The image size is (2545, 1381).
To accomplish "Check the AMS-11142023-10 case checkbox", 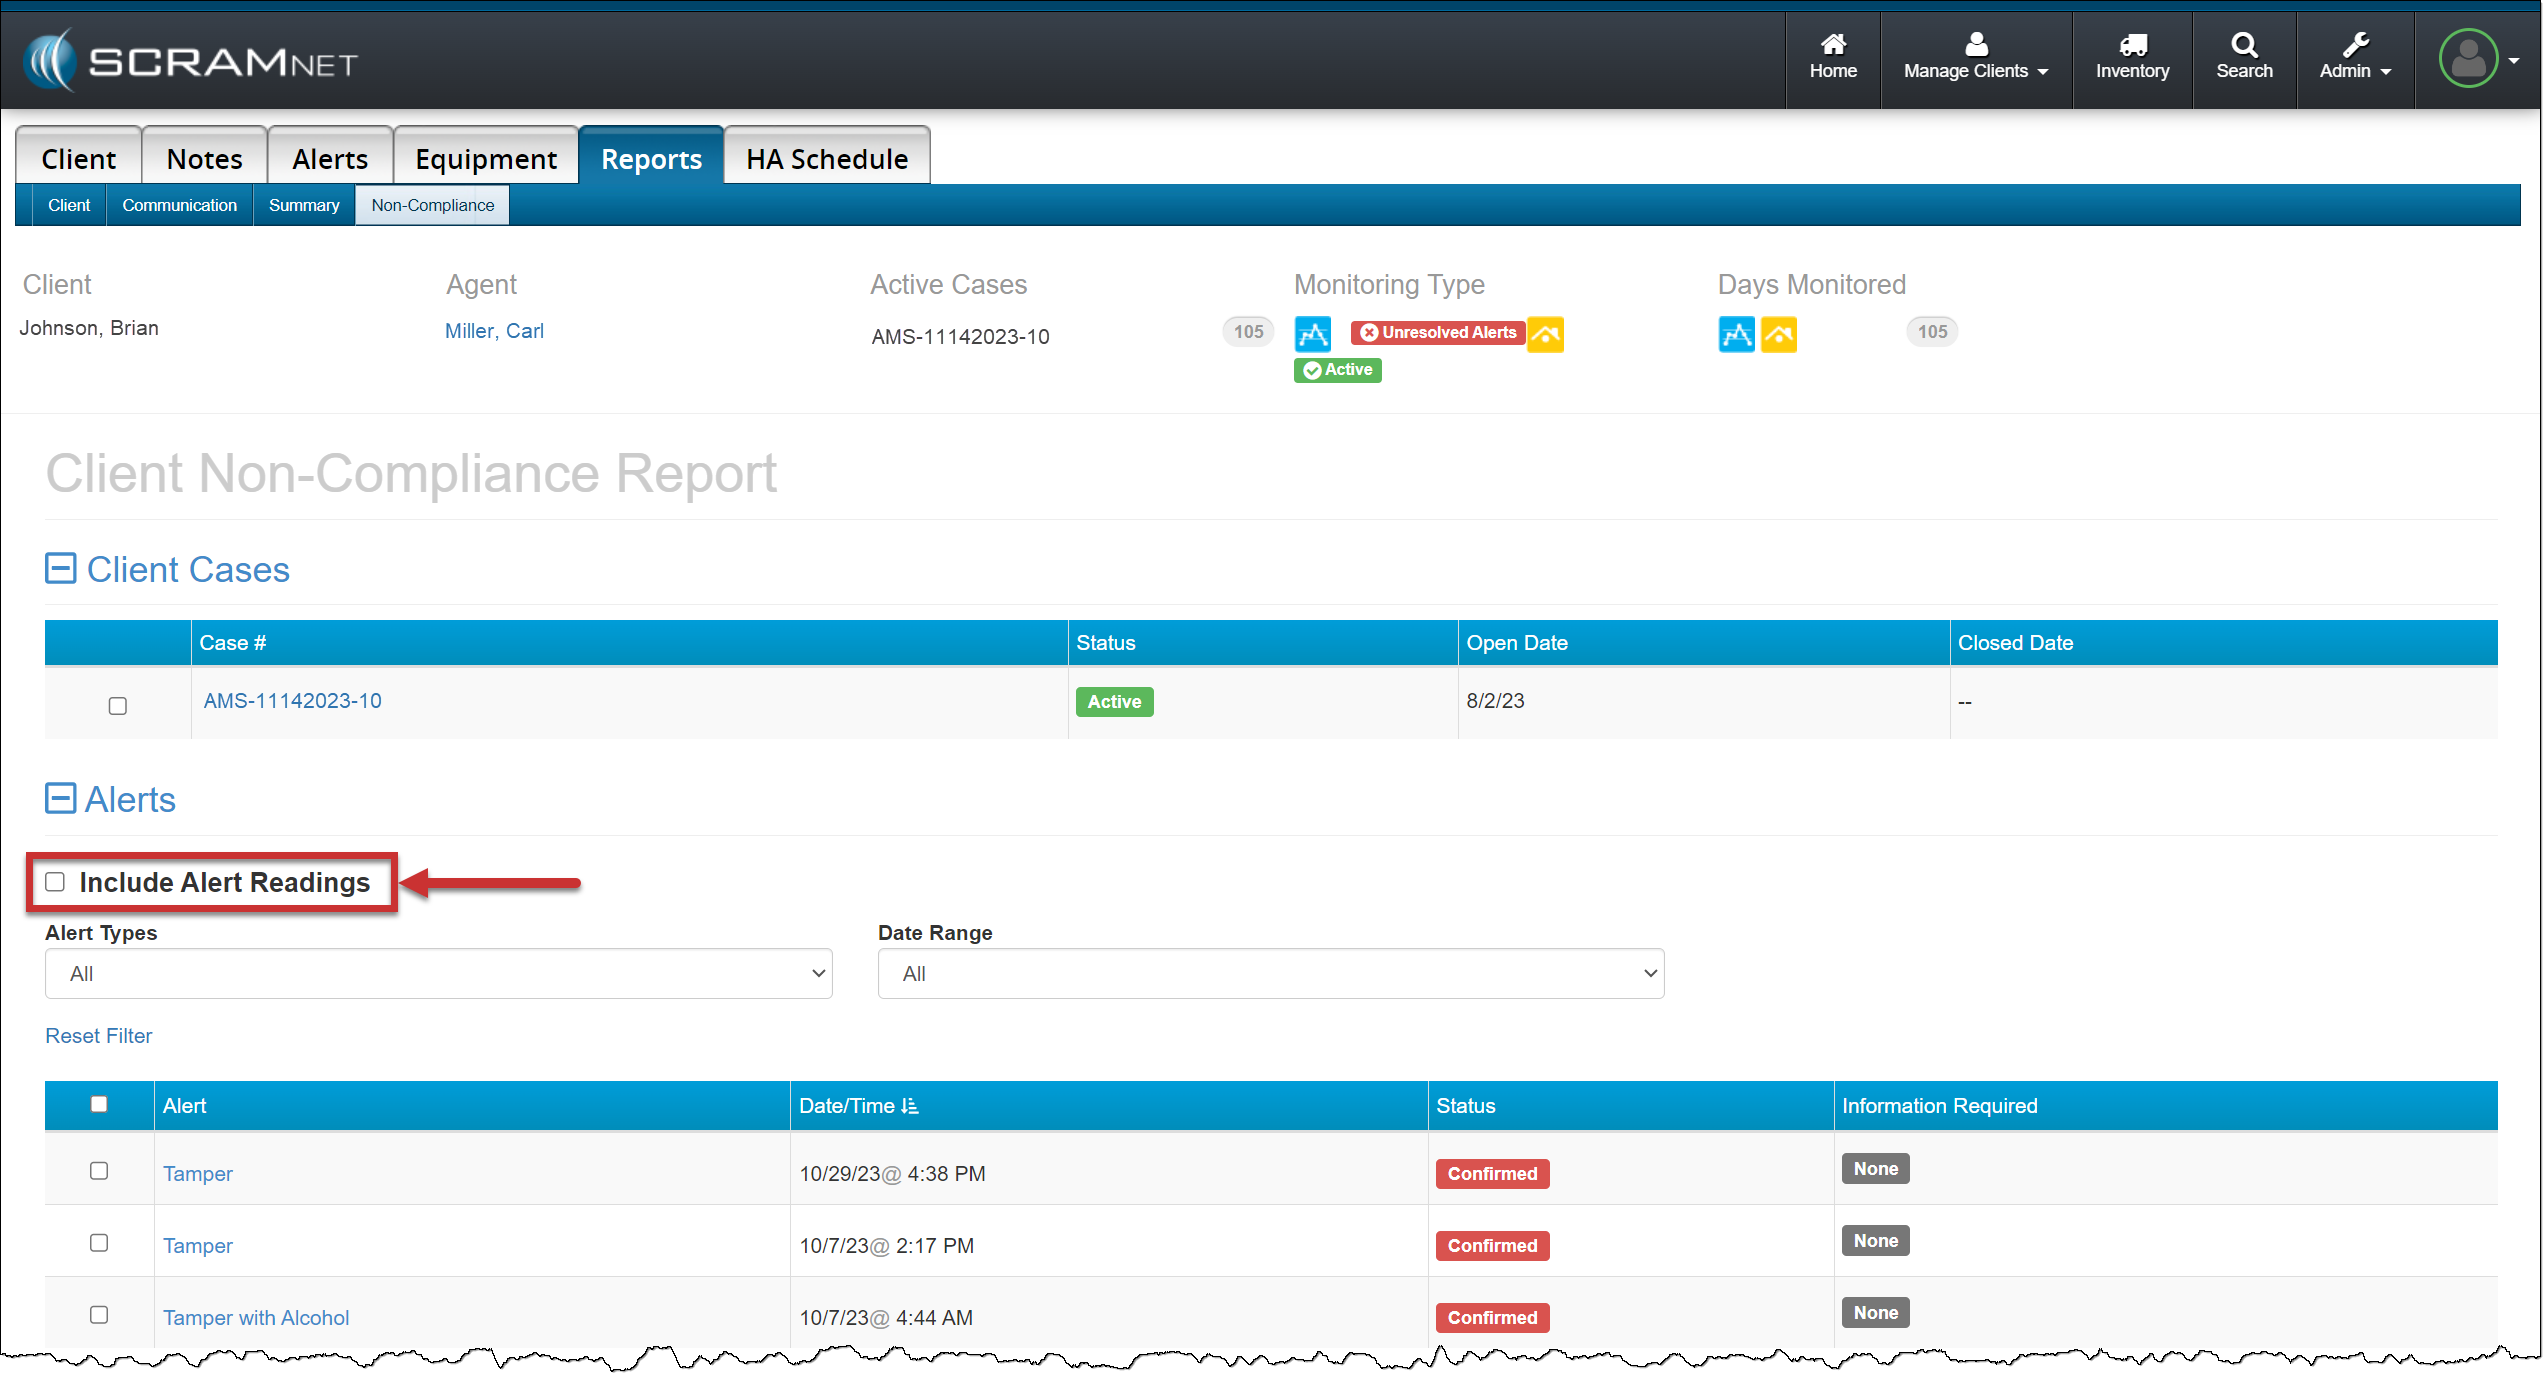I will click(x=118, y=706).
